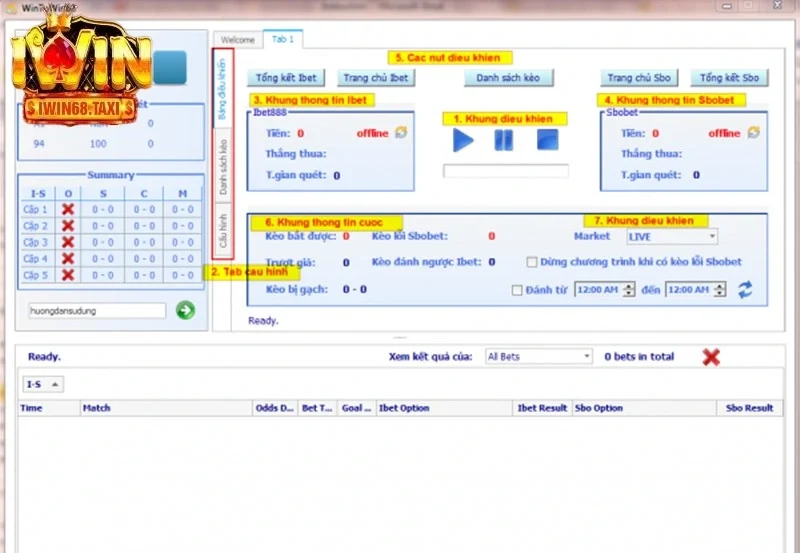Viewport: 800px width, 553px height.
Task: Adjust the đến end time spinner
Action: tap(720, 290)
